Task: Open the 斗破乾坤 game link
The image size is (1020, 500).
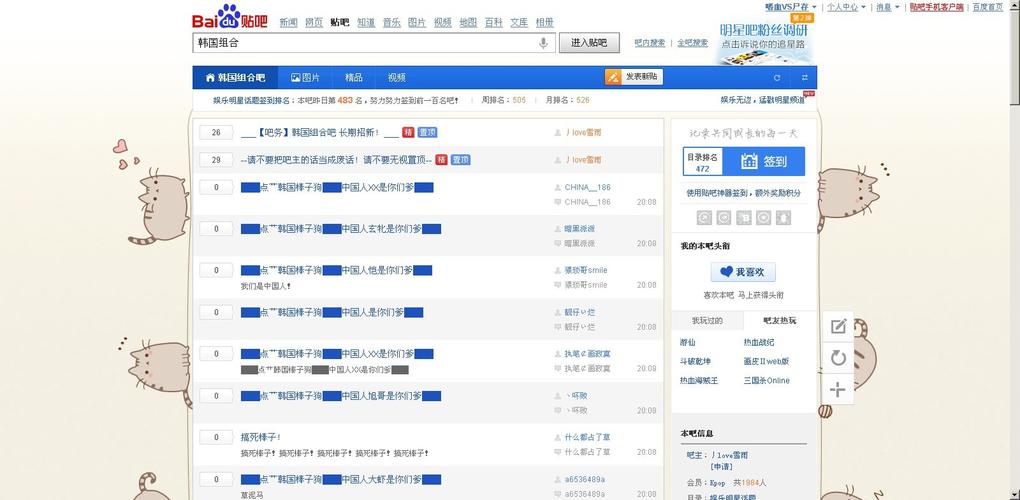Action: pyautogui.click(x=695, y=362)
